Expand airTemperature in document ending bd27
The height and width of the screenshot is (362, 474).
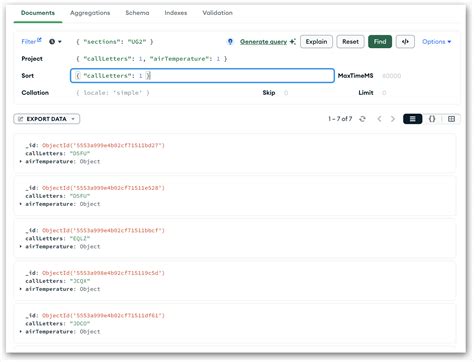pyautogui.click(x=21, y=161)
